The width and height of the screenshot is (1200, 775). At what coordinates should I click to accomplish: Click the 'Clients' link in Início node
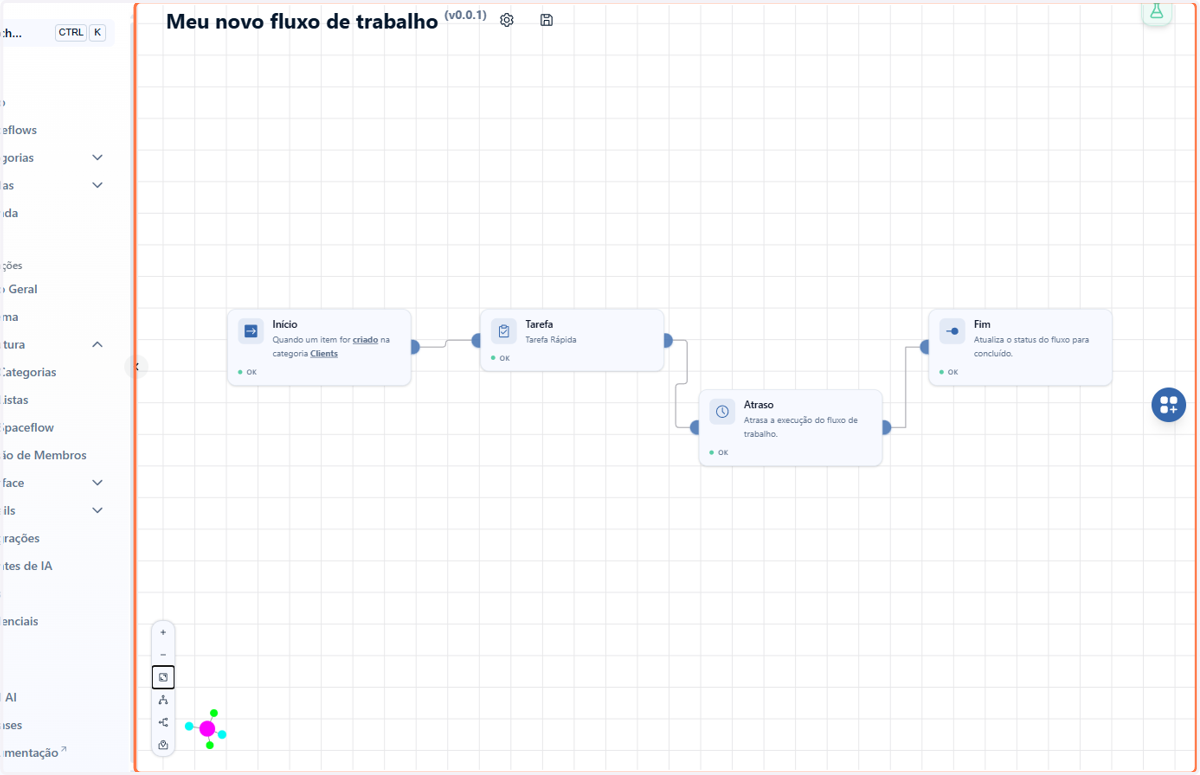tap(324, 354)
